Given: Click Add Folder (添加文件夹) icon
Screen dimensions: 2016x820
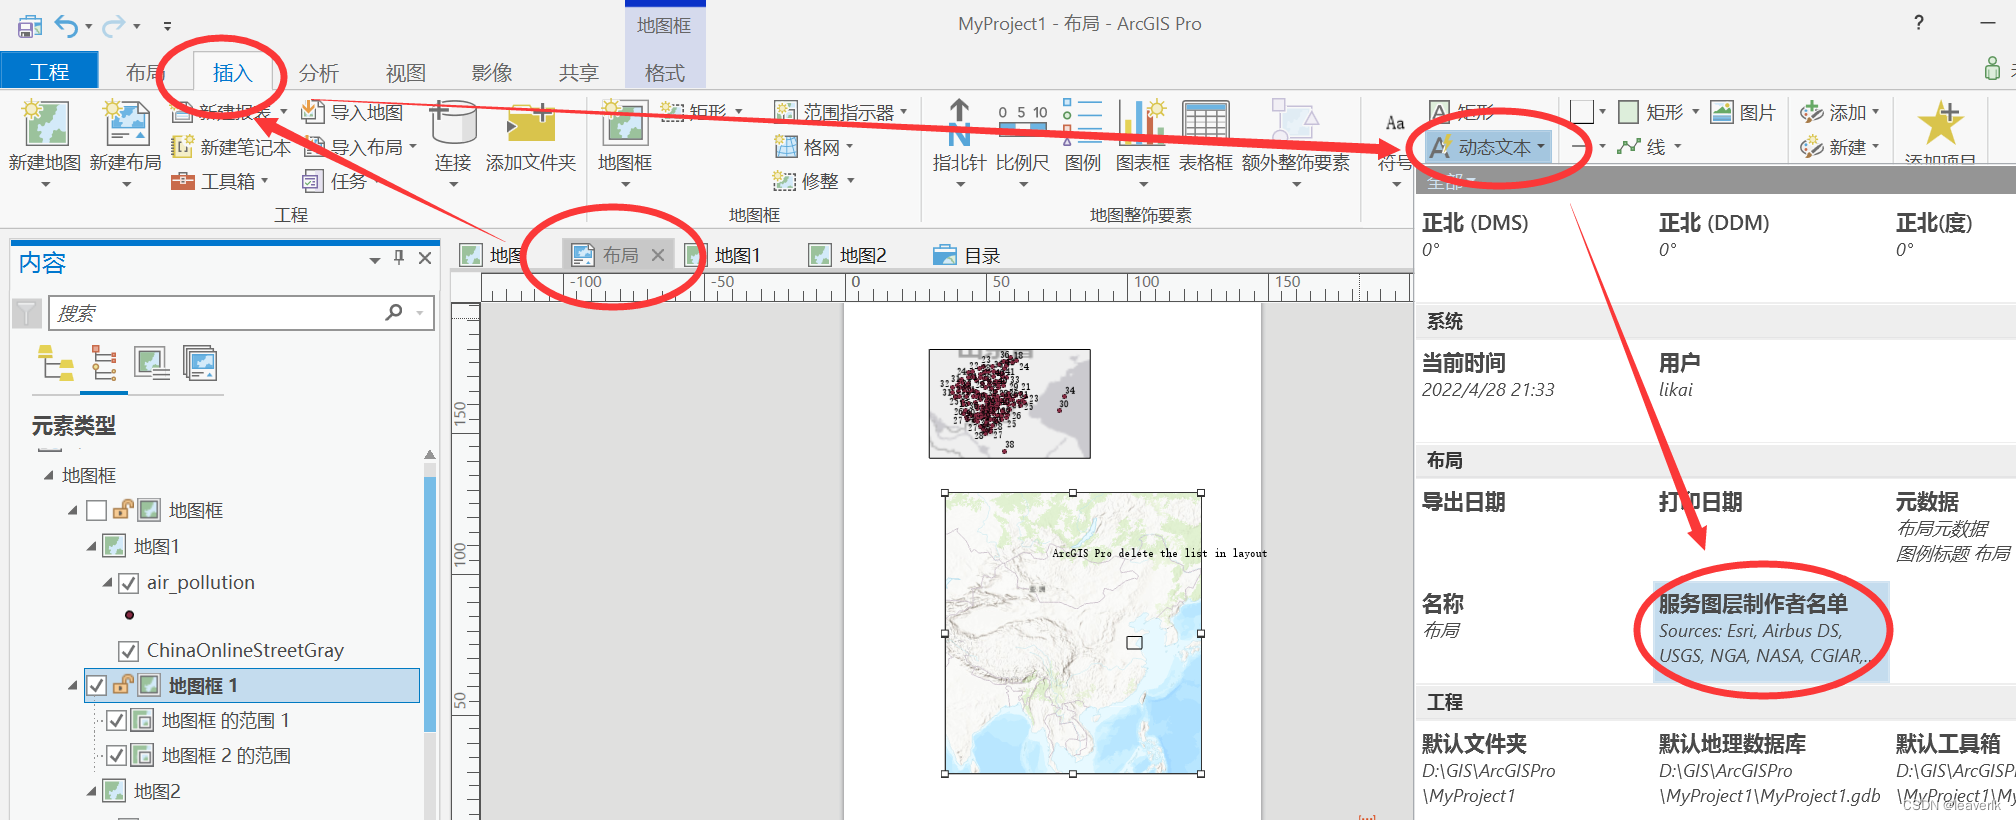Looking at the screenshot, I should coord(531,123).
